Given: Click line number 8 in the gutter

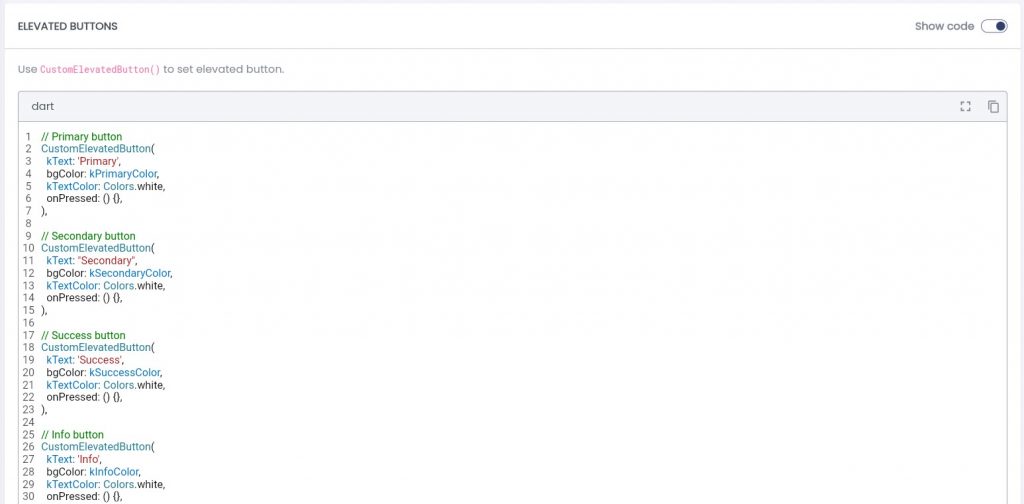Looking at the screenshot, I should tap(28, 223).
